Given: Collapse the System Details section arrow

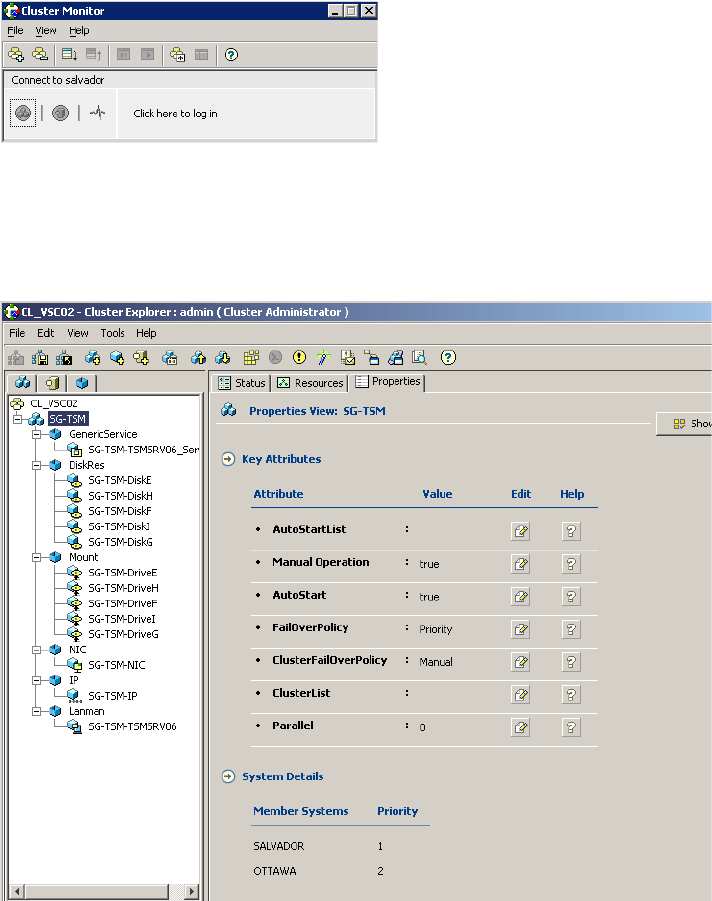Looking at the screenshot, I should click(228, 777).
